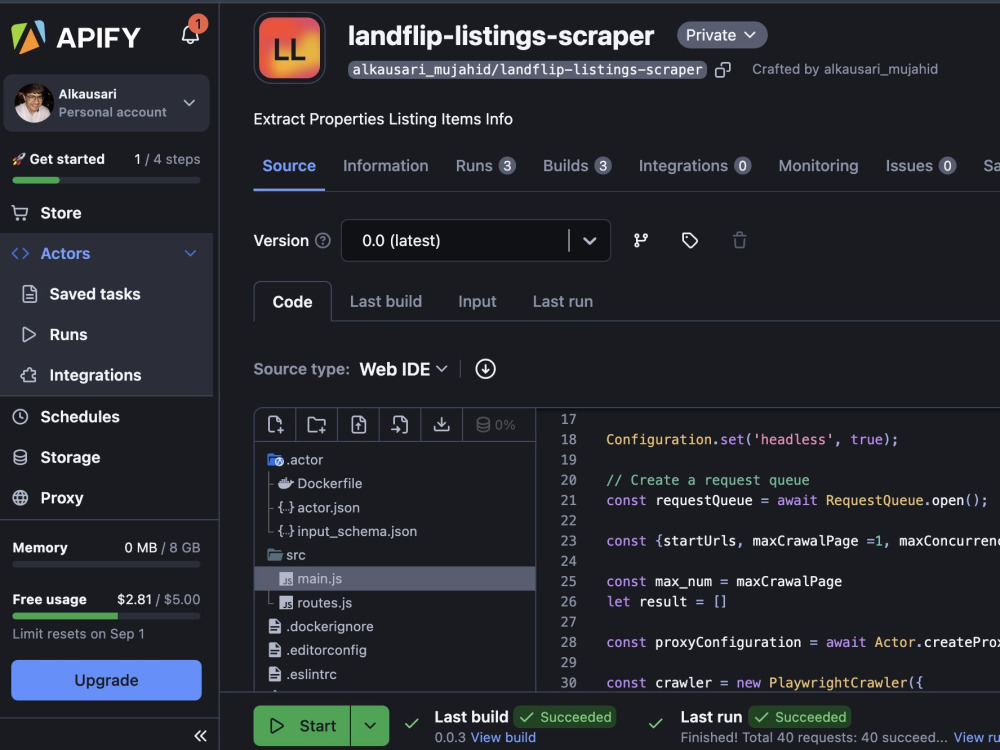Open the Builds tab
The height and width of the screenshot is (750, 1000).
coord(577,166)
